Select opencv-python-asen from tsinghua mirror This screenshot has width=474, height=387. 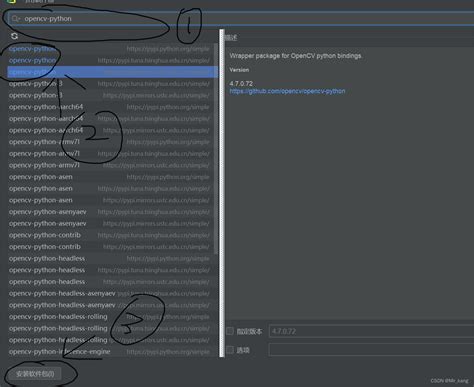[x=112, y=189]
